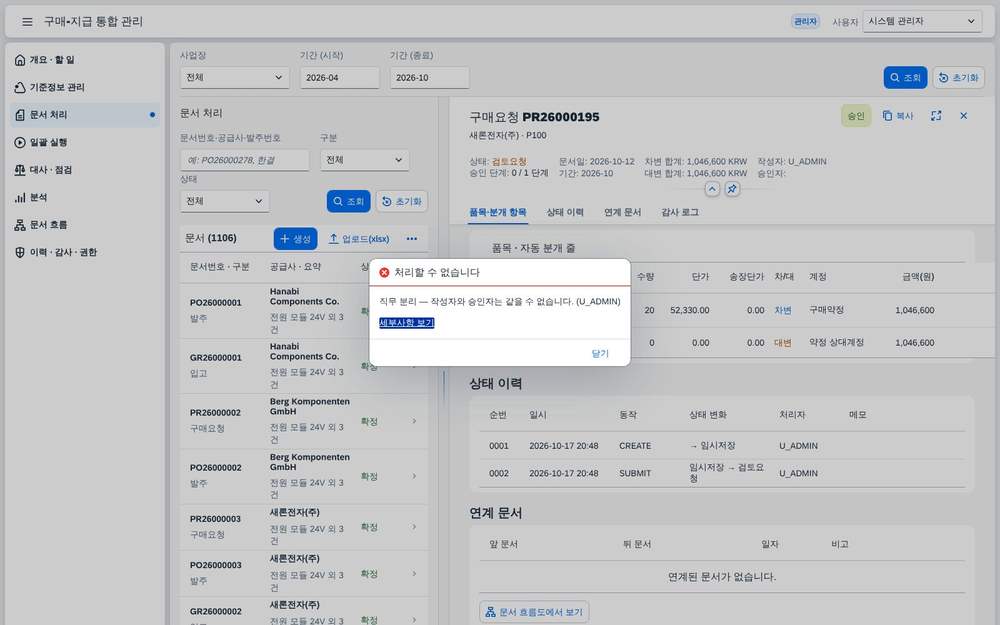The height and width of the screenshot is (625, 1000).
Task: Open 대사 · 점검 sidebar item
Action: pos(84,170)
